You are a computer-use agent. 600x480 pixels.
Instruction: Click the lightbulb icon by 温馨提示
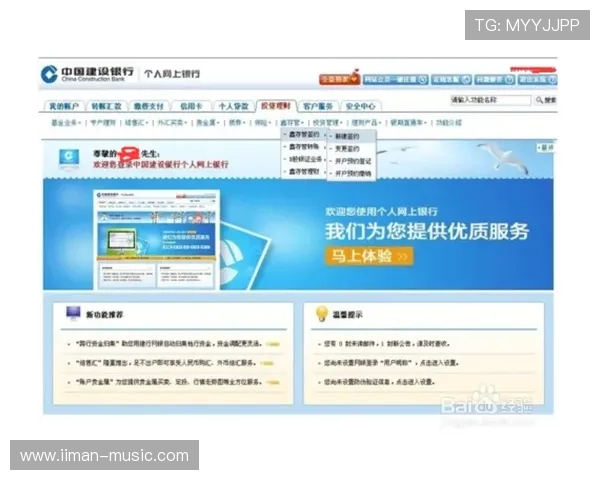pyautogui.click(x=322, y=314)
